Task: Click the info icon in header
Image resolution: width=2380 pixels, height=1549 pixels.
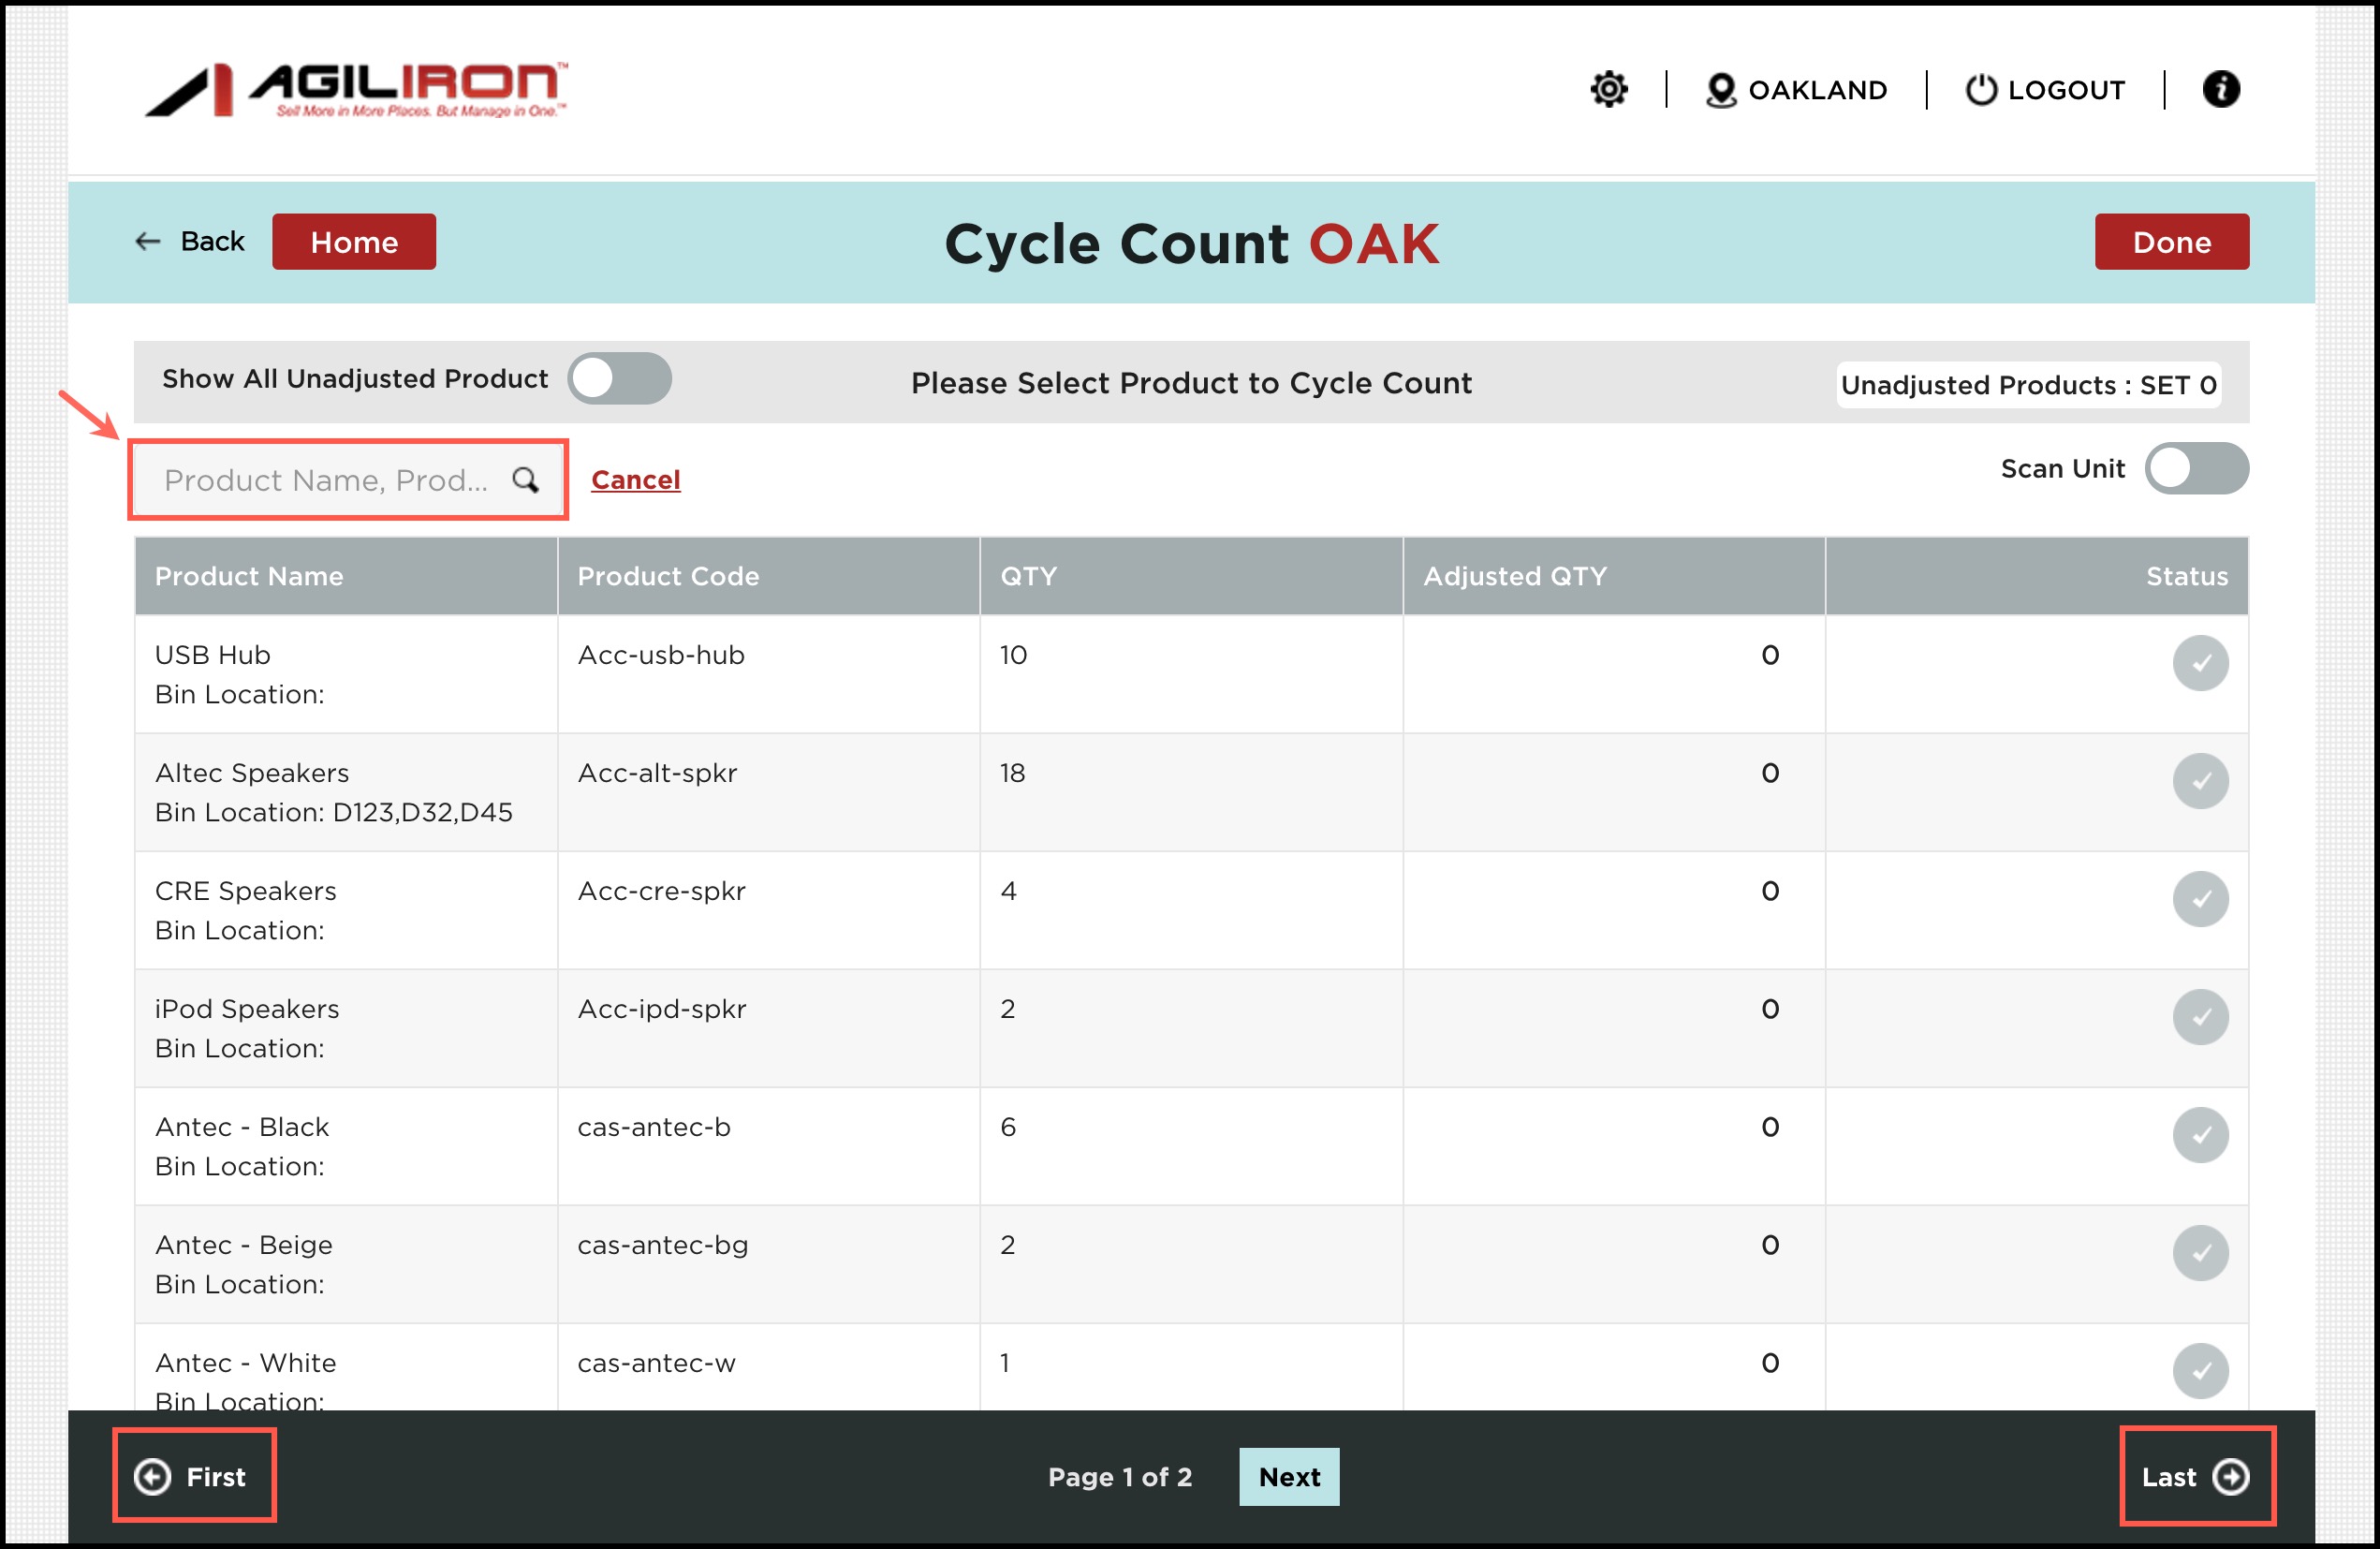Action: (2220, 90)
